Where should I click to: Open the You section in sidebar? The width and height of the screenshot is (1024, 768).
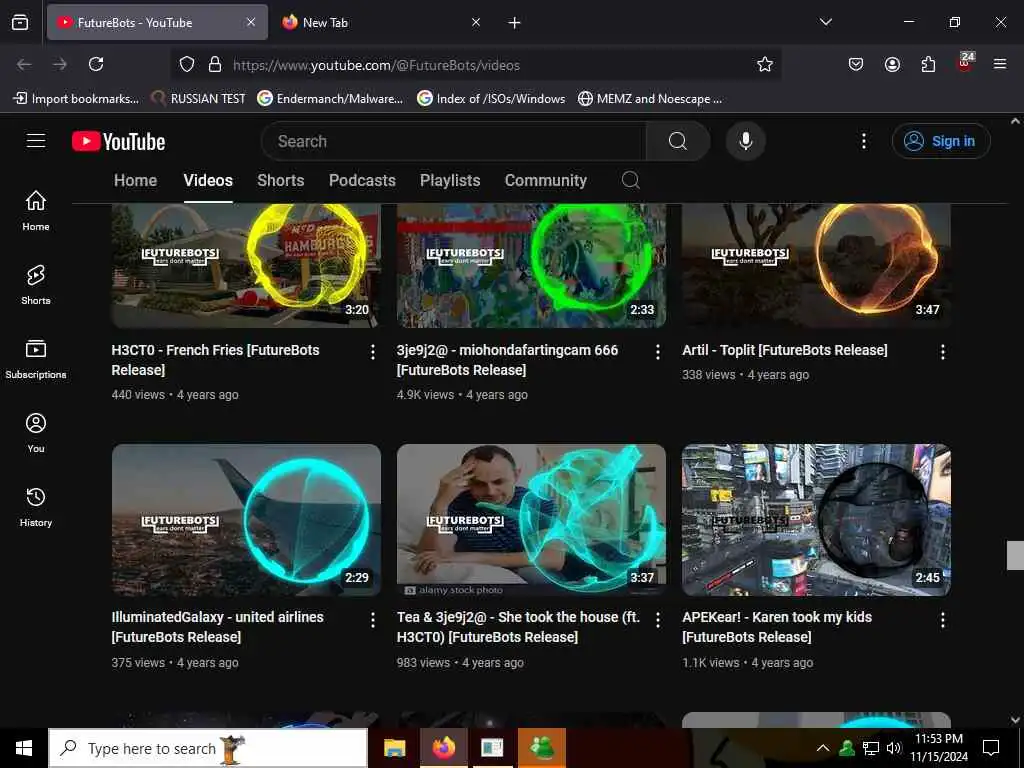(36, 432)
